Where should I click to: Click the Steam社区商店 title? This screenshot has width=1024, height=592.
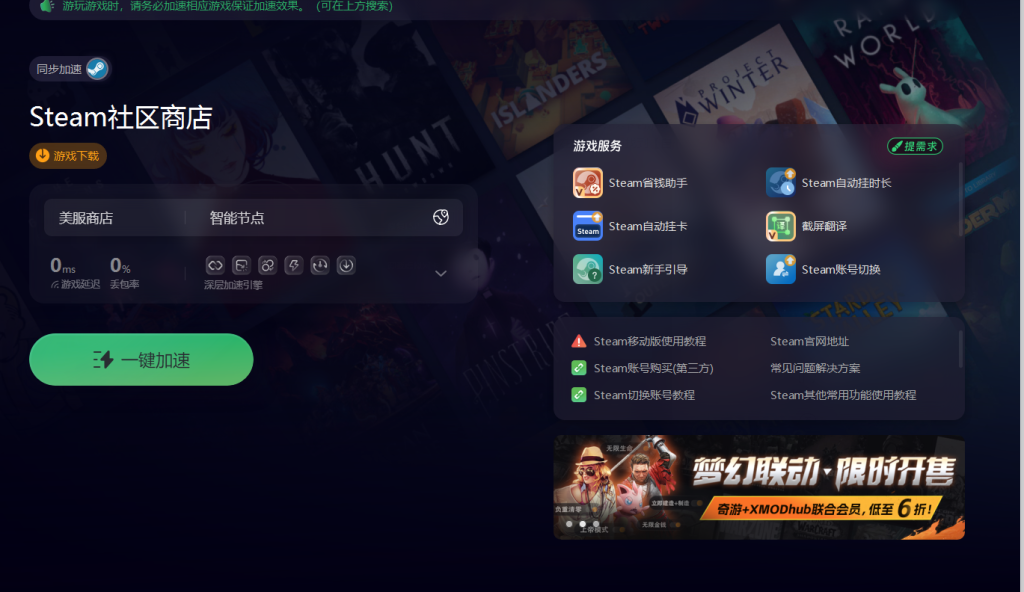click(121, 118)
